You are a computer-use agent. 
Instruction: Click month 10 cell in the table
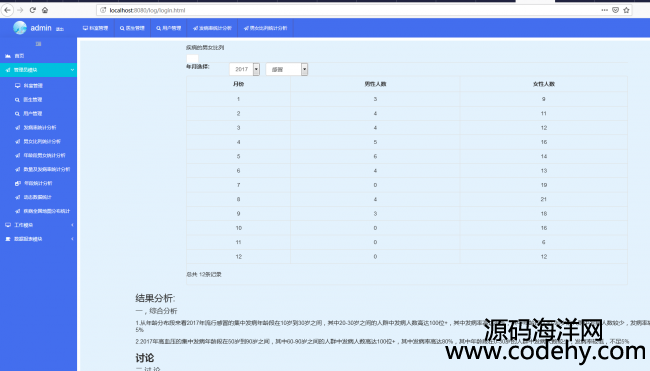point(238,228)
